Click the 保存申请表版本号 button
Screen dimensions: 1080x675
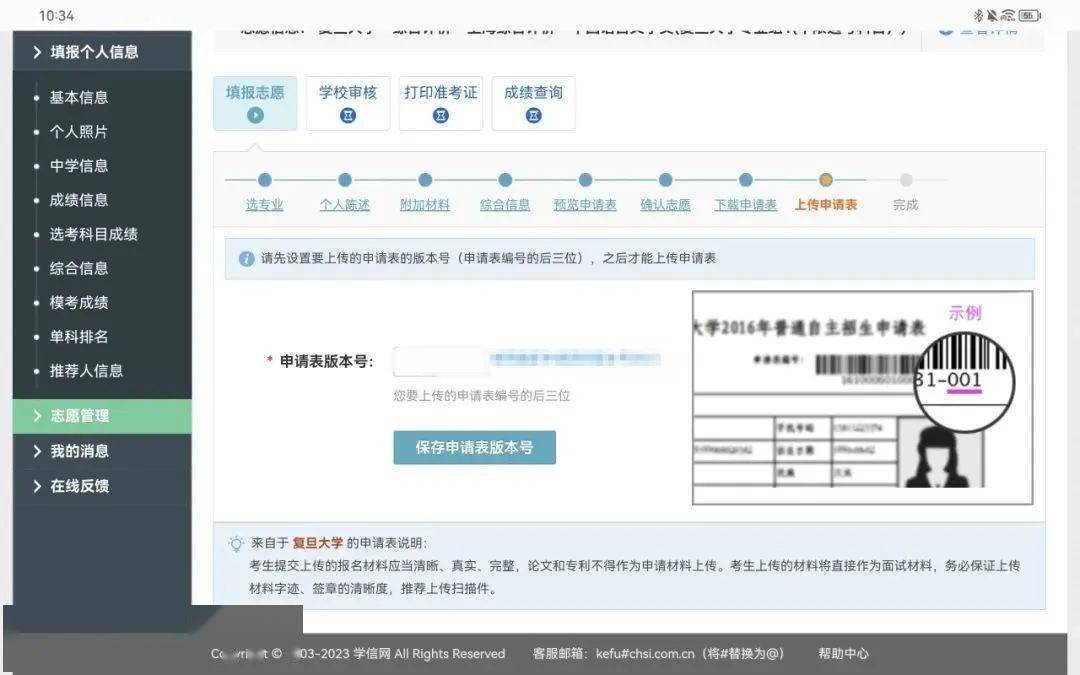tap(474, 447)
